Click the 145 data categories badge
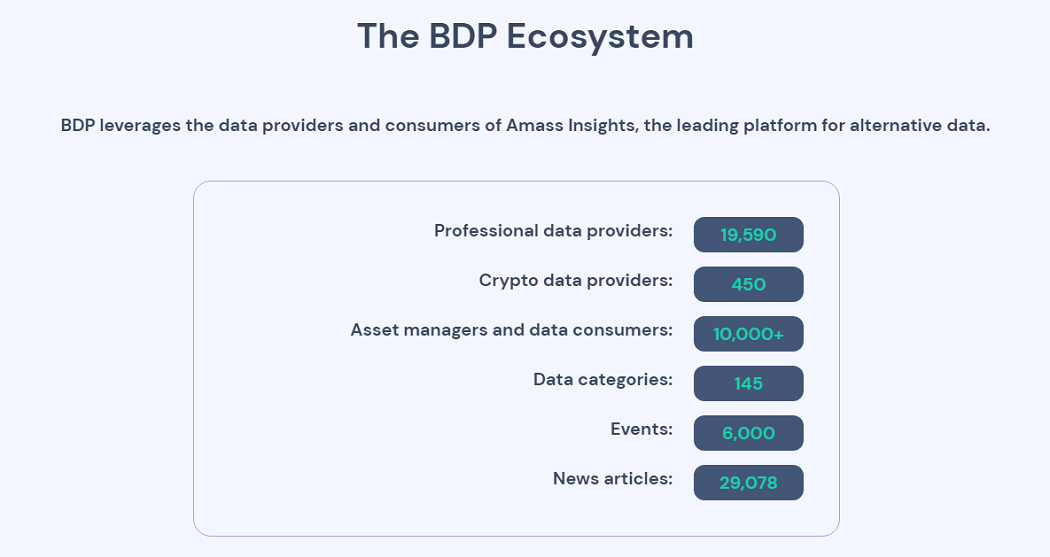 [x=749, y=383]
